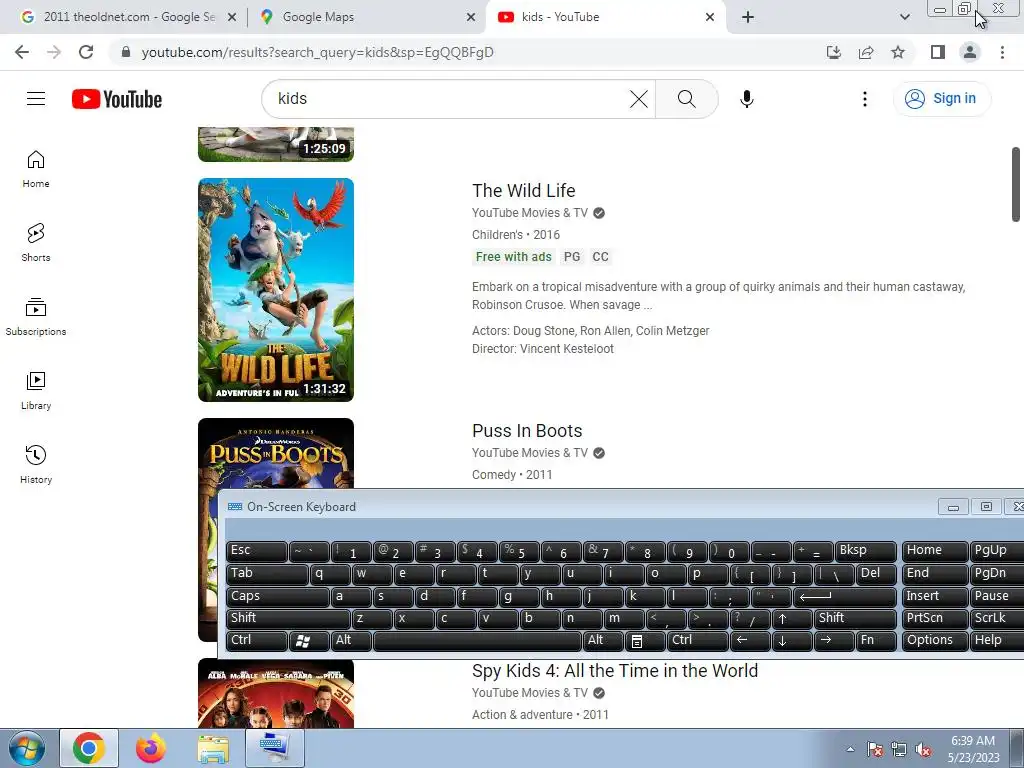
Task: Click the Sign in button
Action: coord(942,99)
